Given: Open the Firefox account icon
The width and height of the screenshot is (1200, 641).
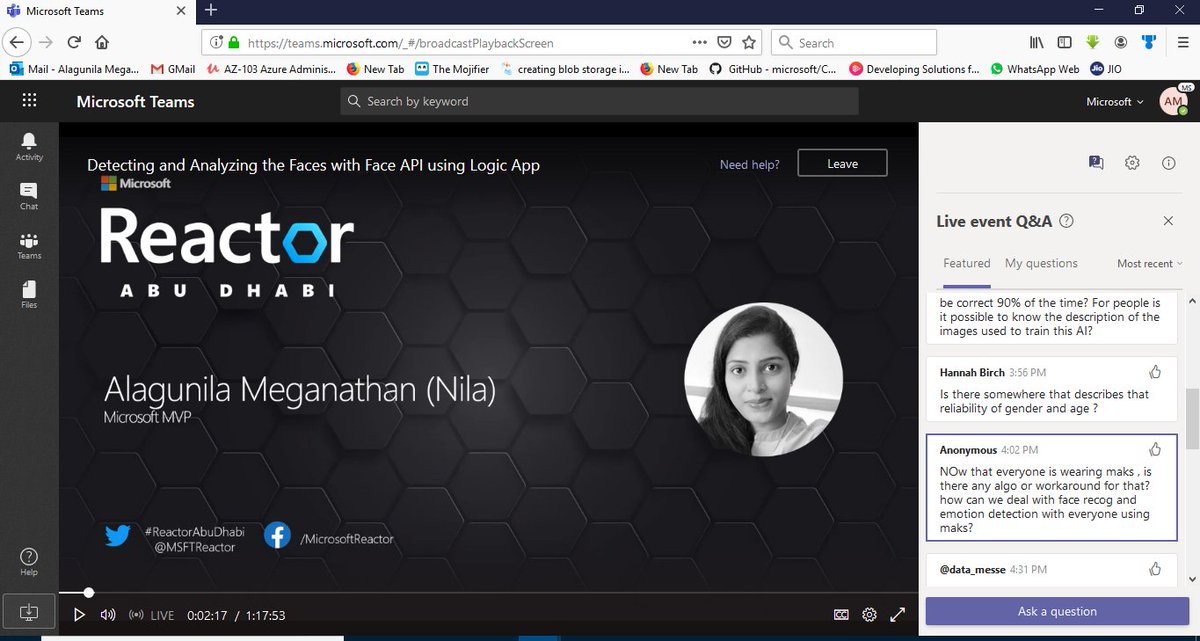Looking at the screenshot, I should pos(1121,43).
